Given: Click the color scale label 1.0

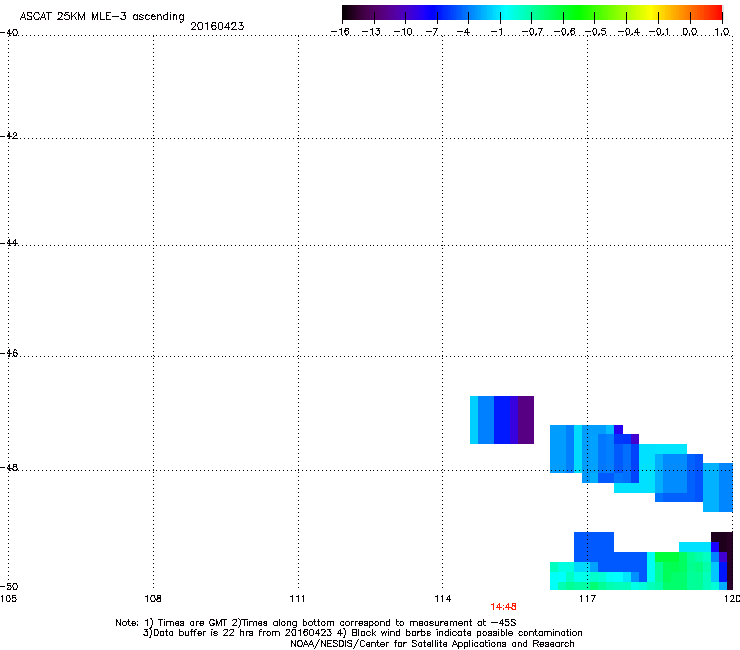Looking at the screenshot, I should (x=722, y=32).
